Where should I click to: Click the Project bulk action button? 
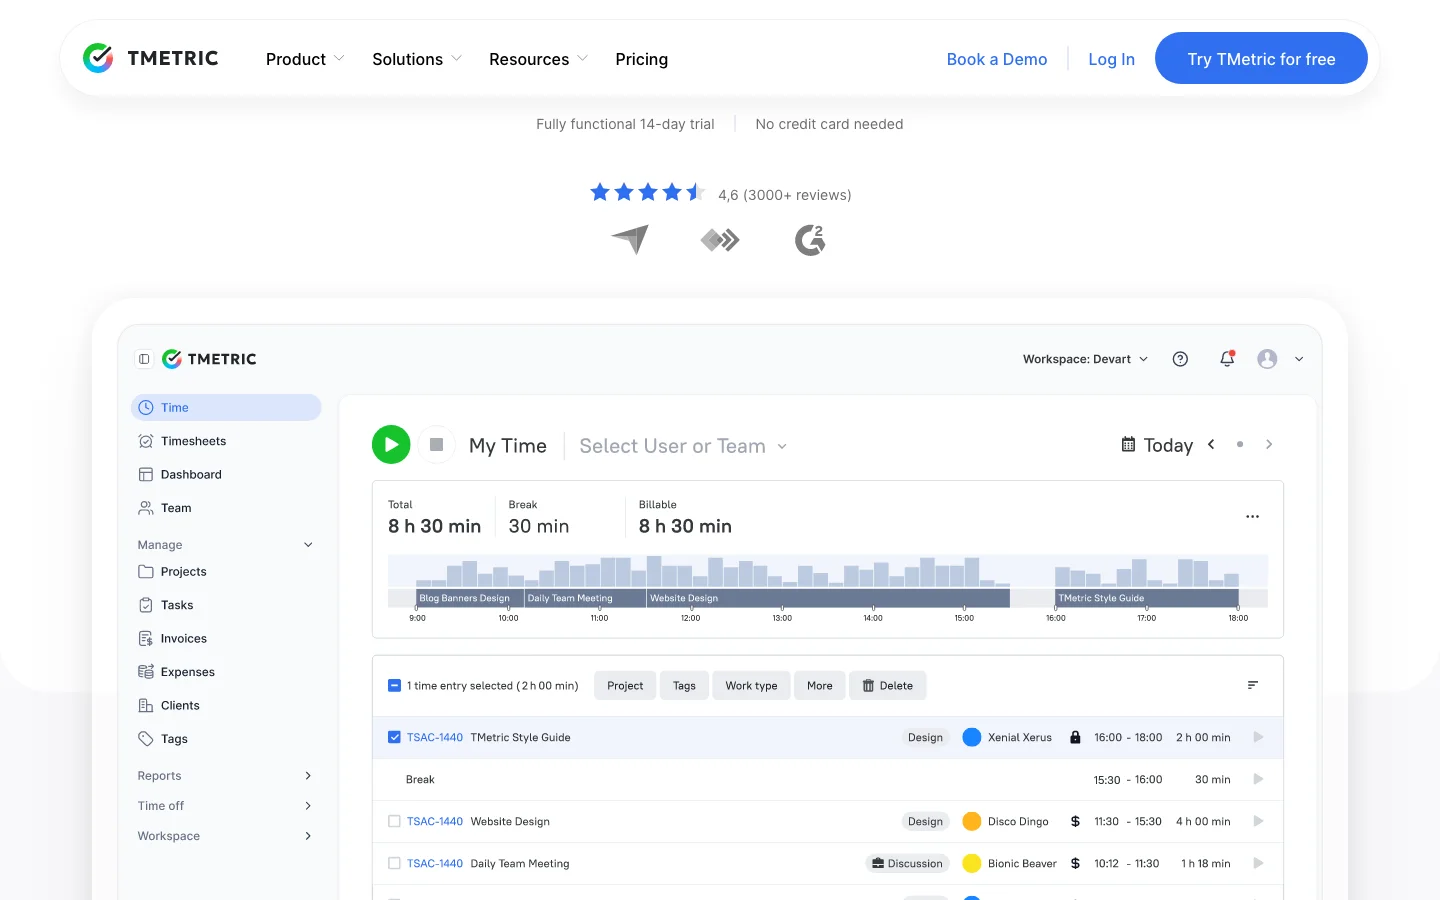(625, 686)
